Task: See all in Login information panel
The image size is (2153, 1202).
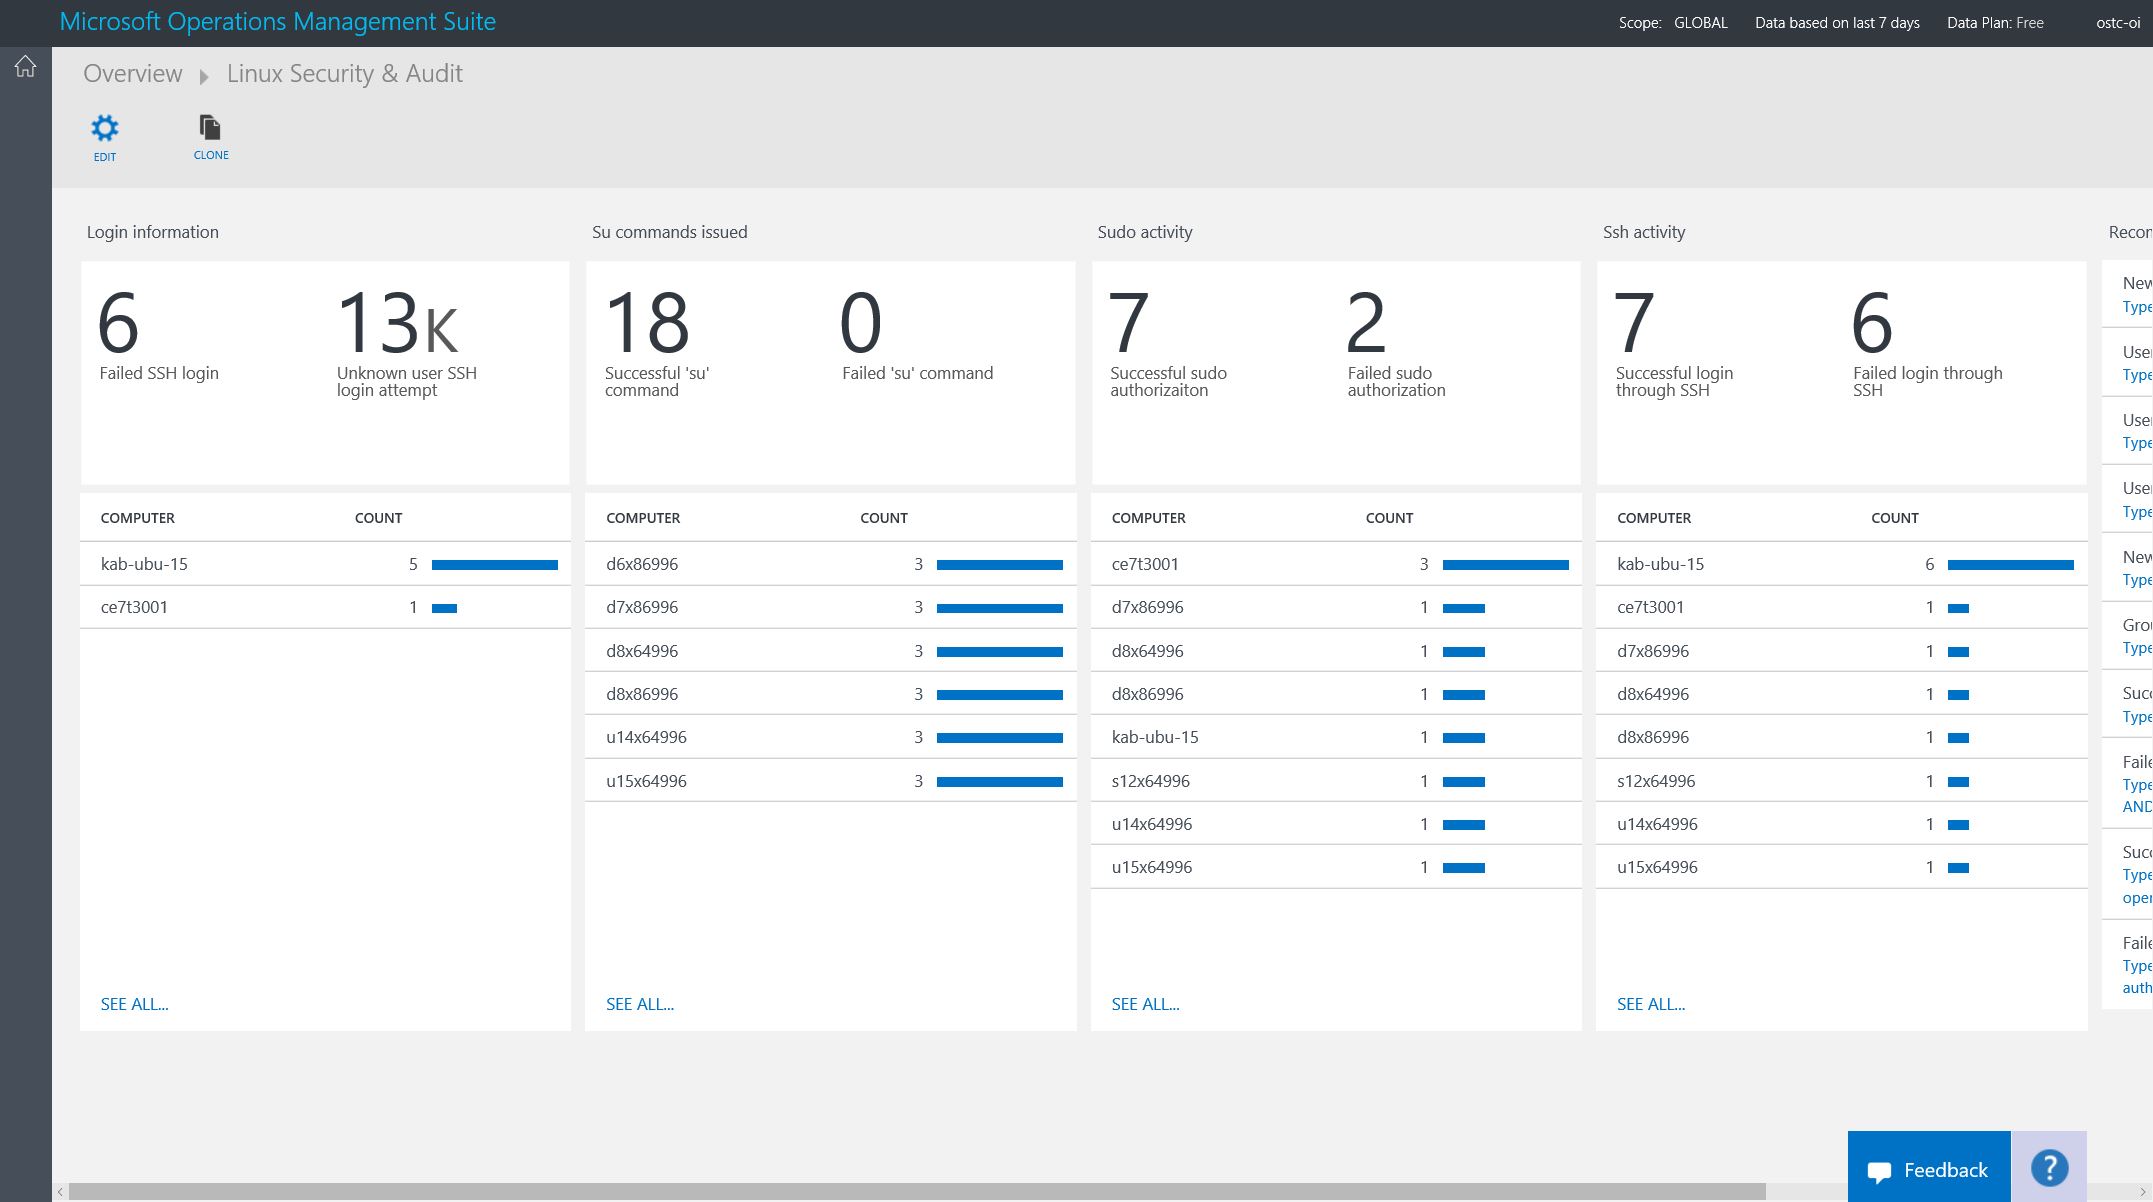Action: [x=134, y=1004]
